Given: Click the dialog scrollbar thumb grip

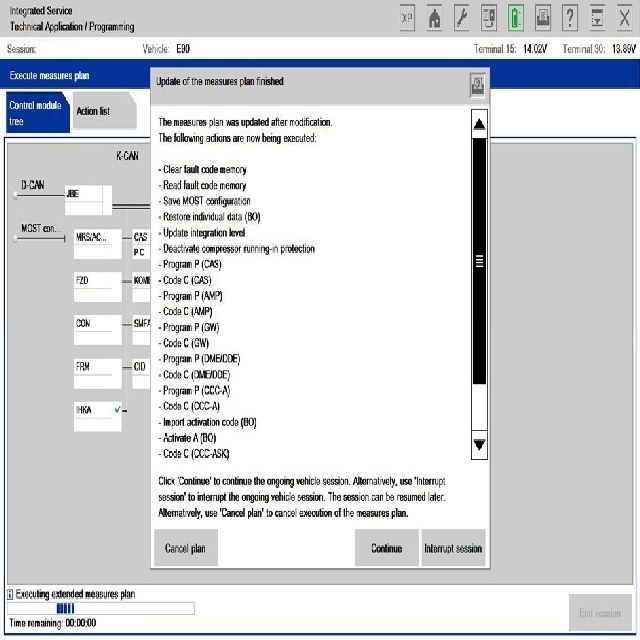Looking at the screenshot, I should click(x=479, y=261).
